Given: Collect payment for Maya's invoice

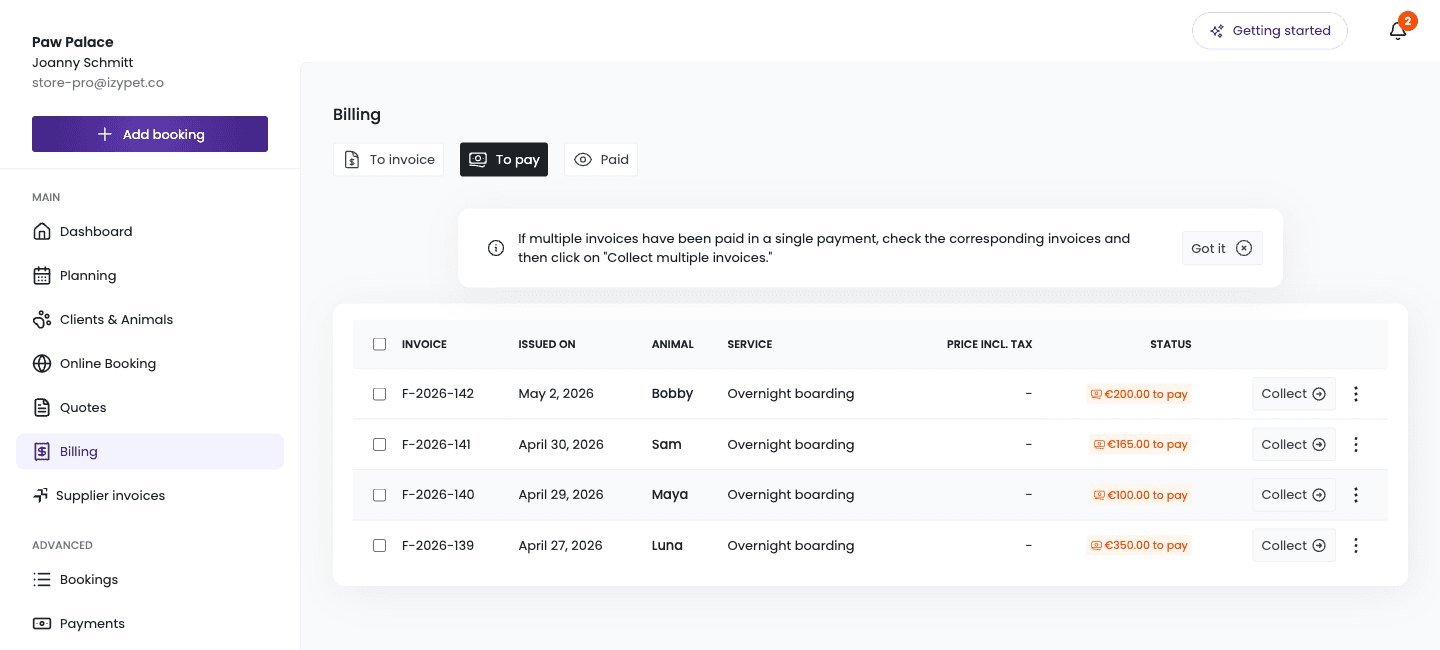Looking at the screenshot, I should pos(1294,495).
